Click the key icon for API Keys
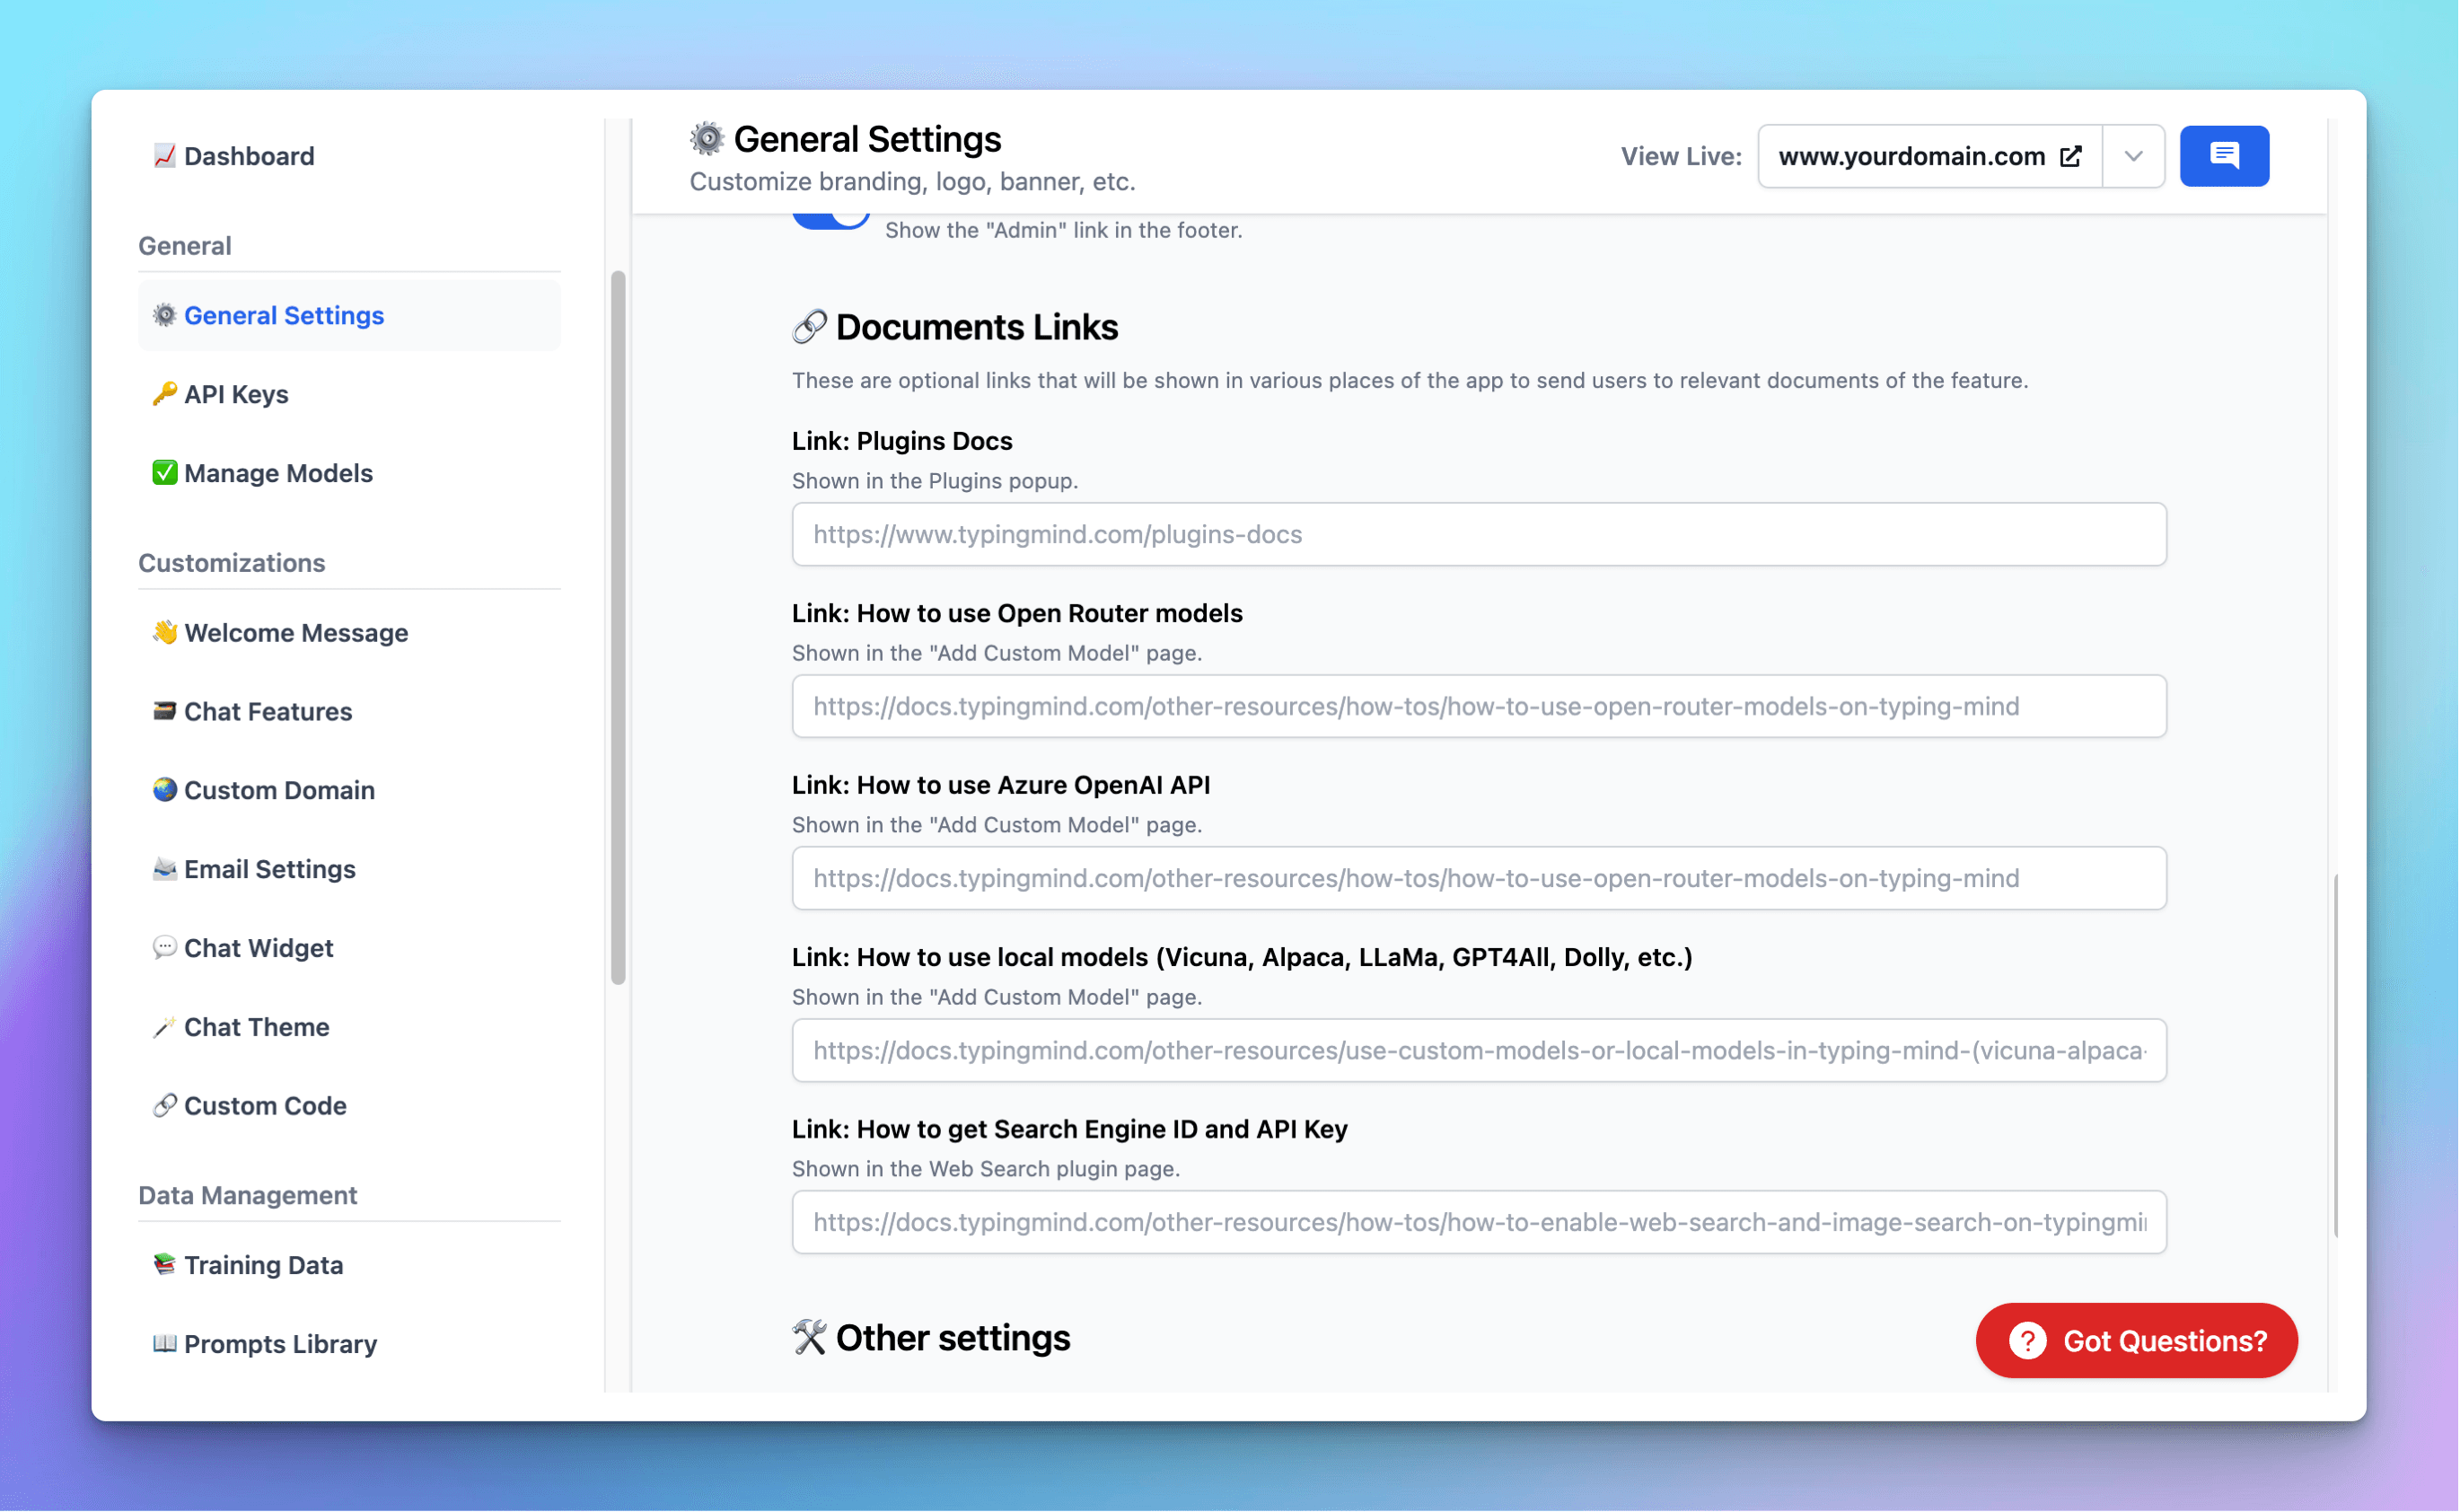 click(164, 394)
